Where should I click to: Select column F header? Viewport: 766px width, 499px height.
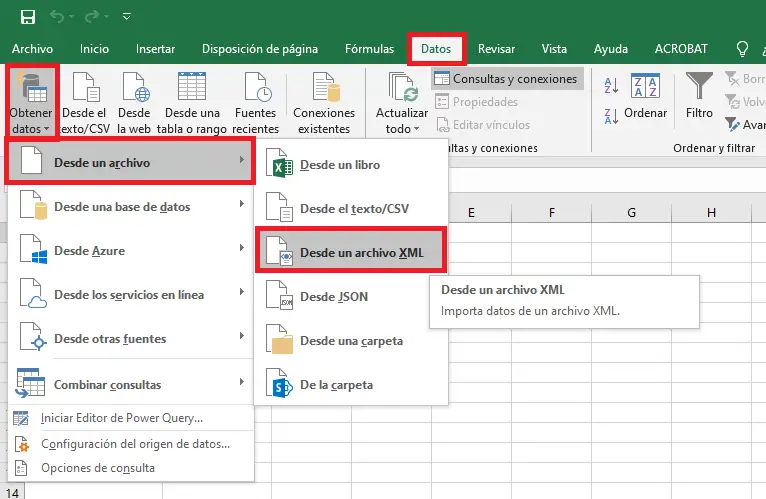pos(552,213)
